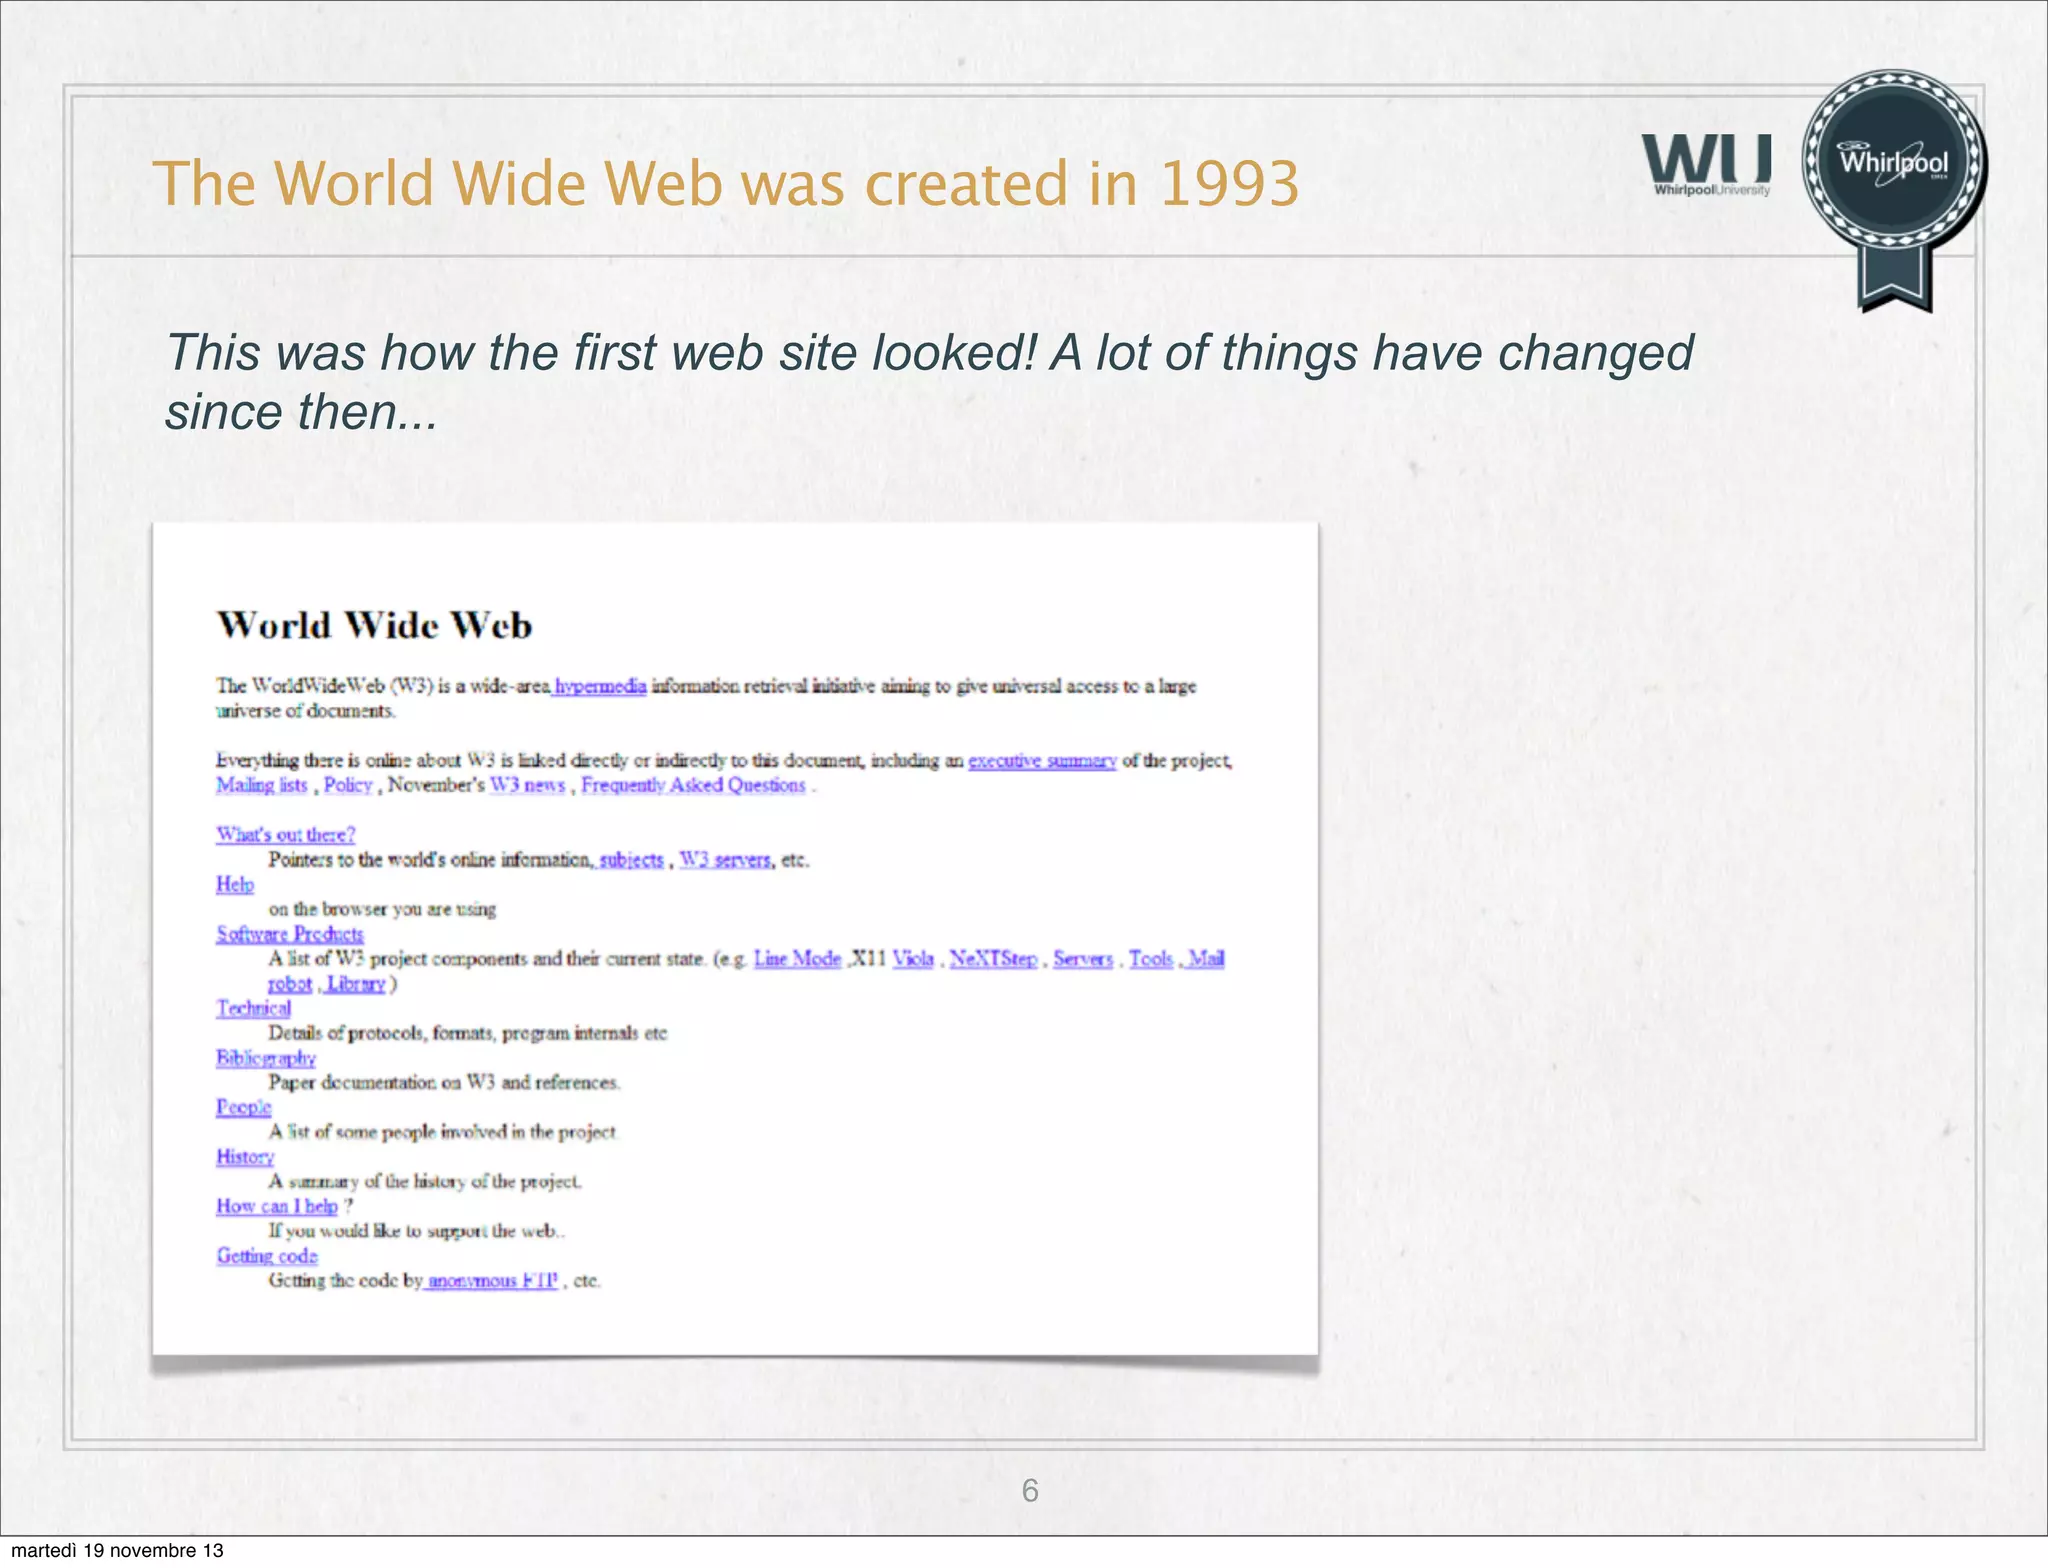This screenshot has height=1568, width=2048.
Task: Open the People link
Action: click(x=244, y=1107)
